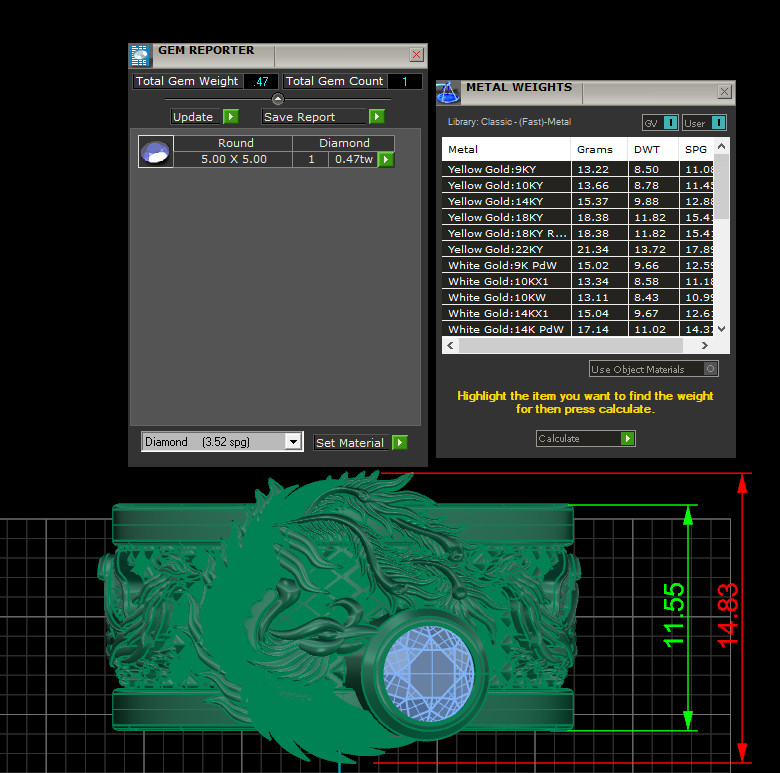Open the Diamond (3.52 spg) material dropdown
Screen dimensions: 780x773
(292, 442)
